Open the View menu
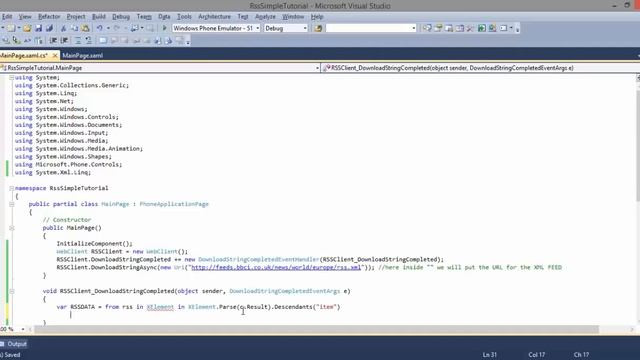640x360 pixels. click(25, 17)
